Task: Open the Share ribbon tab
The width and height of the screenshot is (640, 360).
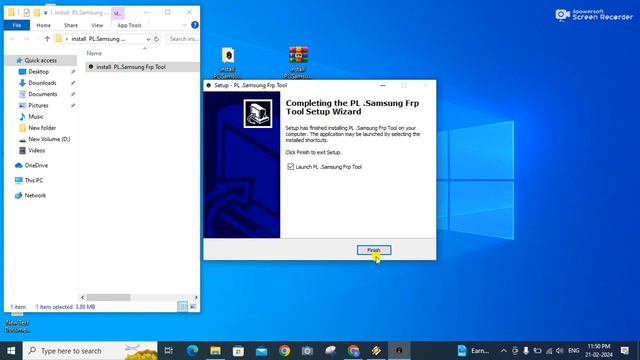Action: 71,25
